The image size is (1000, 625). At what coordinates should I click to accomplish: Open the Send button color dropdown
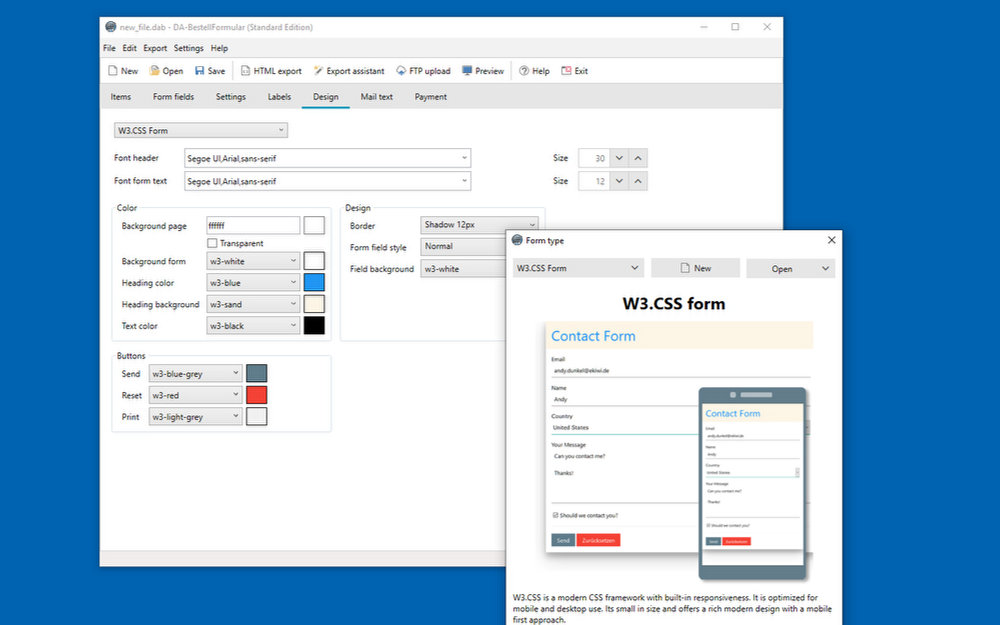pyautogui.click(x=195, y=373)
